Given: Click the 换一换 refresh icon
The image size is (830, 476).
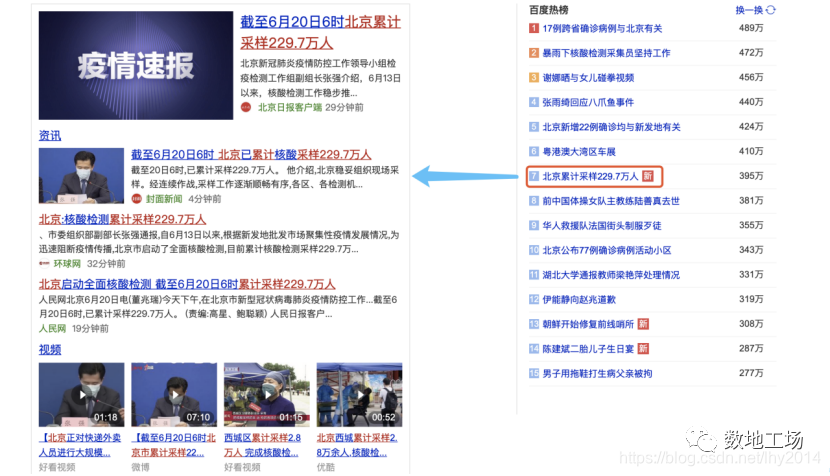Looking at the screenshot, I should click(x=771, y=10).
